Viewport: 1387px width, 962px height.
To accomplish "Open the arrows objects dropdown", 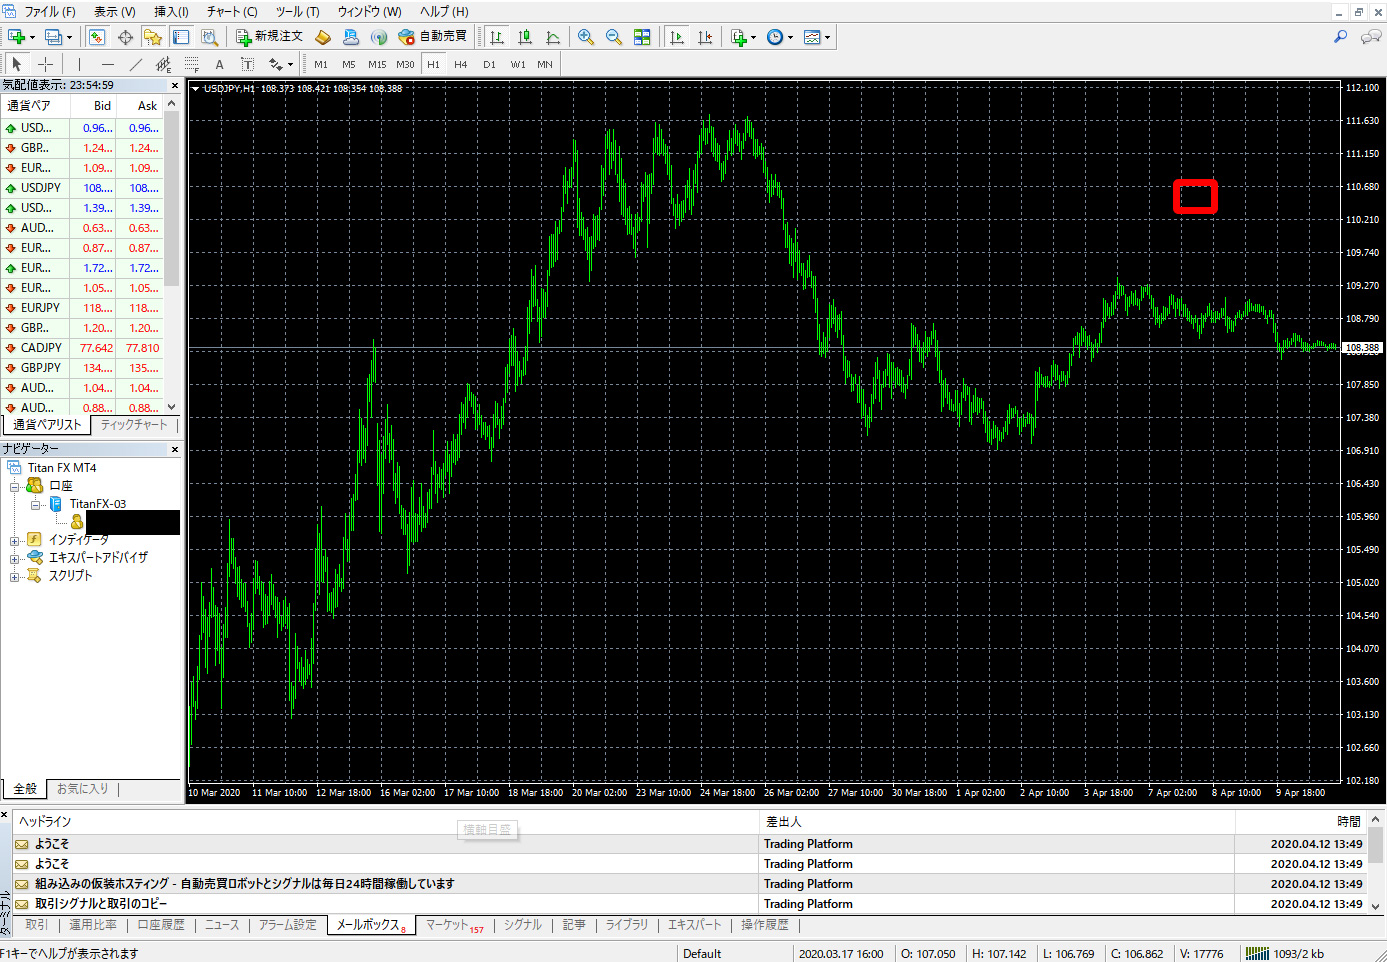I will (290, 64).
